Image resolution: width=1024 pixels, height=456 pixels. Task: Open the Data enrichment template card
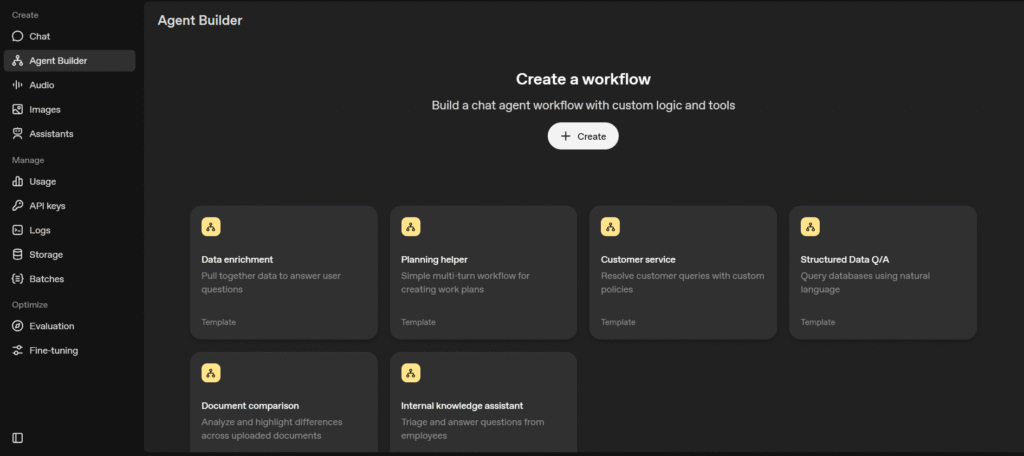283,272
